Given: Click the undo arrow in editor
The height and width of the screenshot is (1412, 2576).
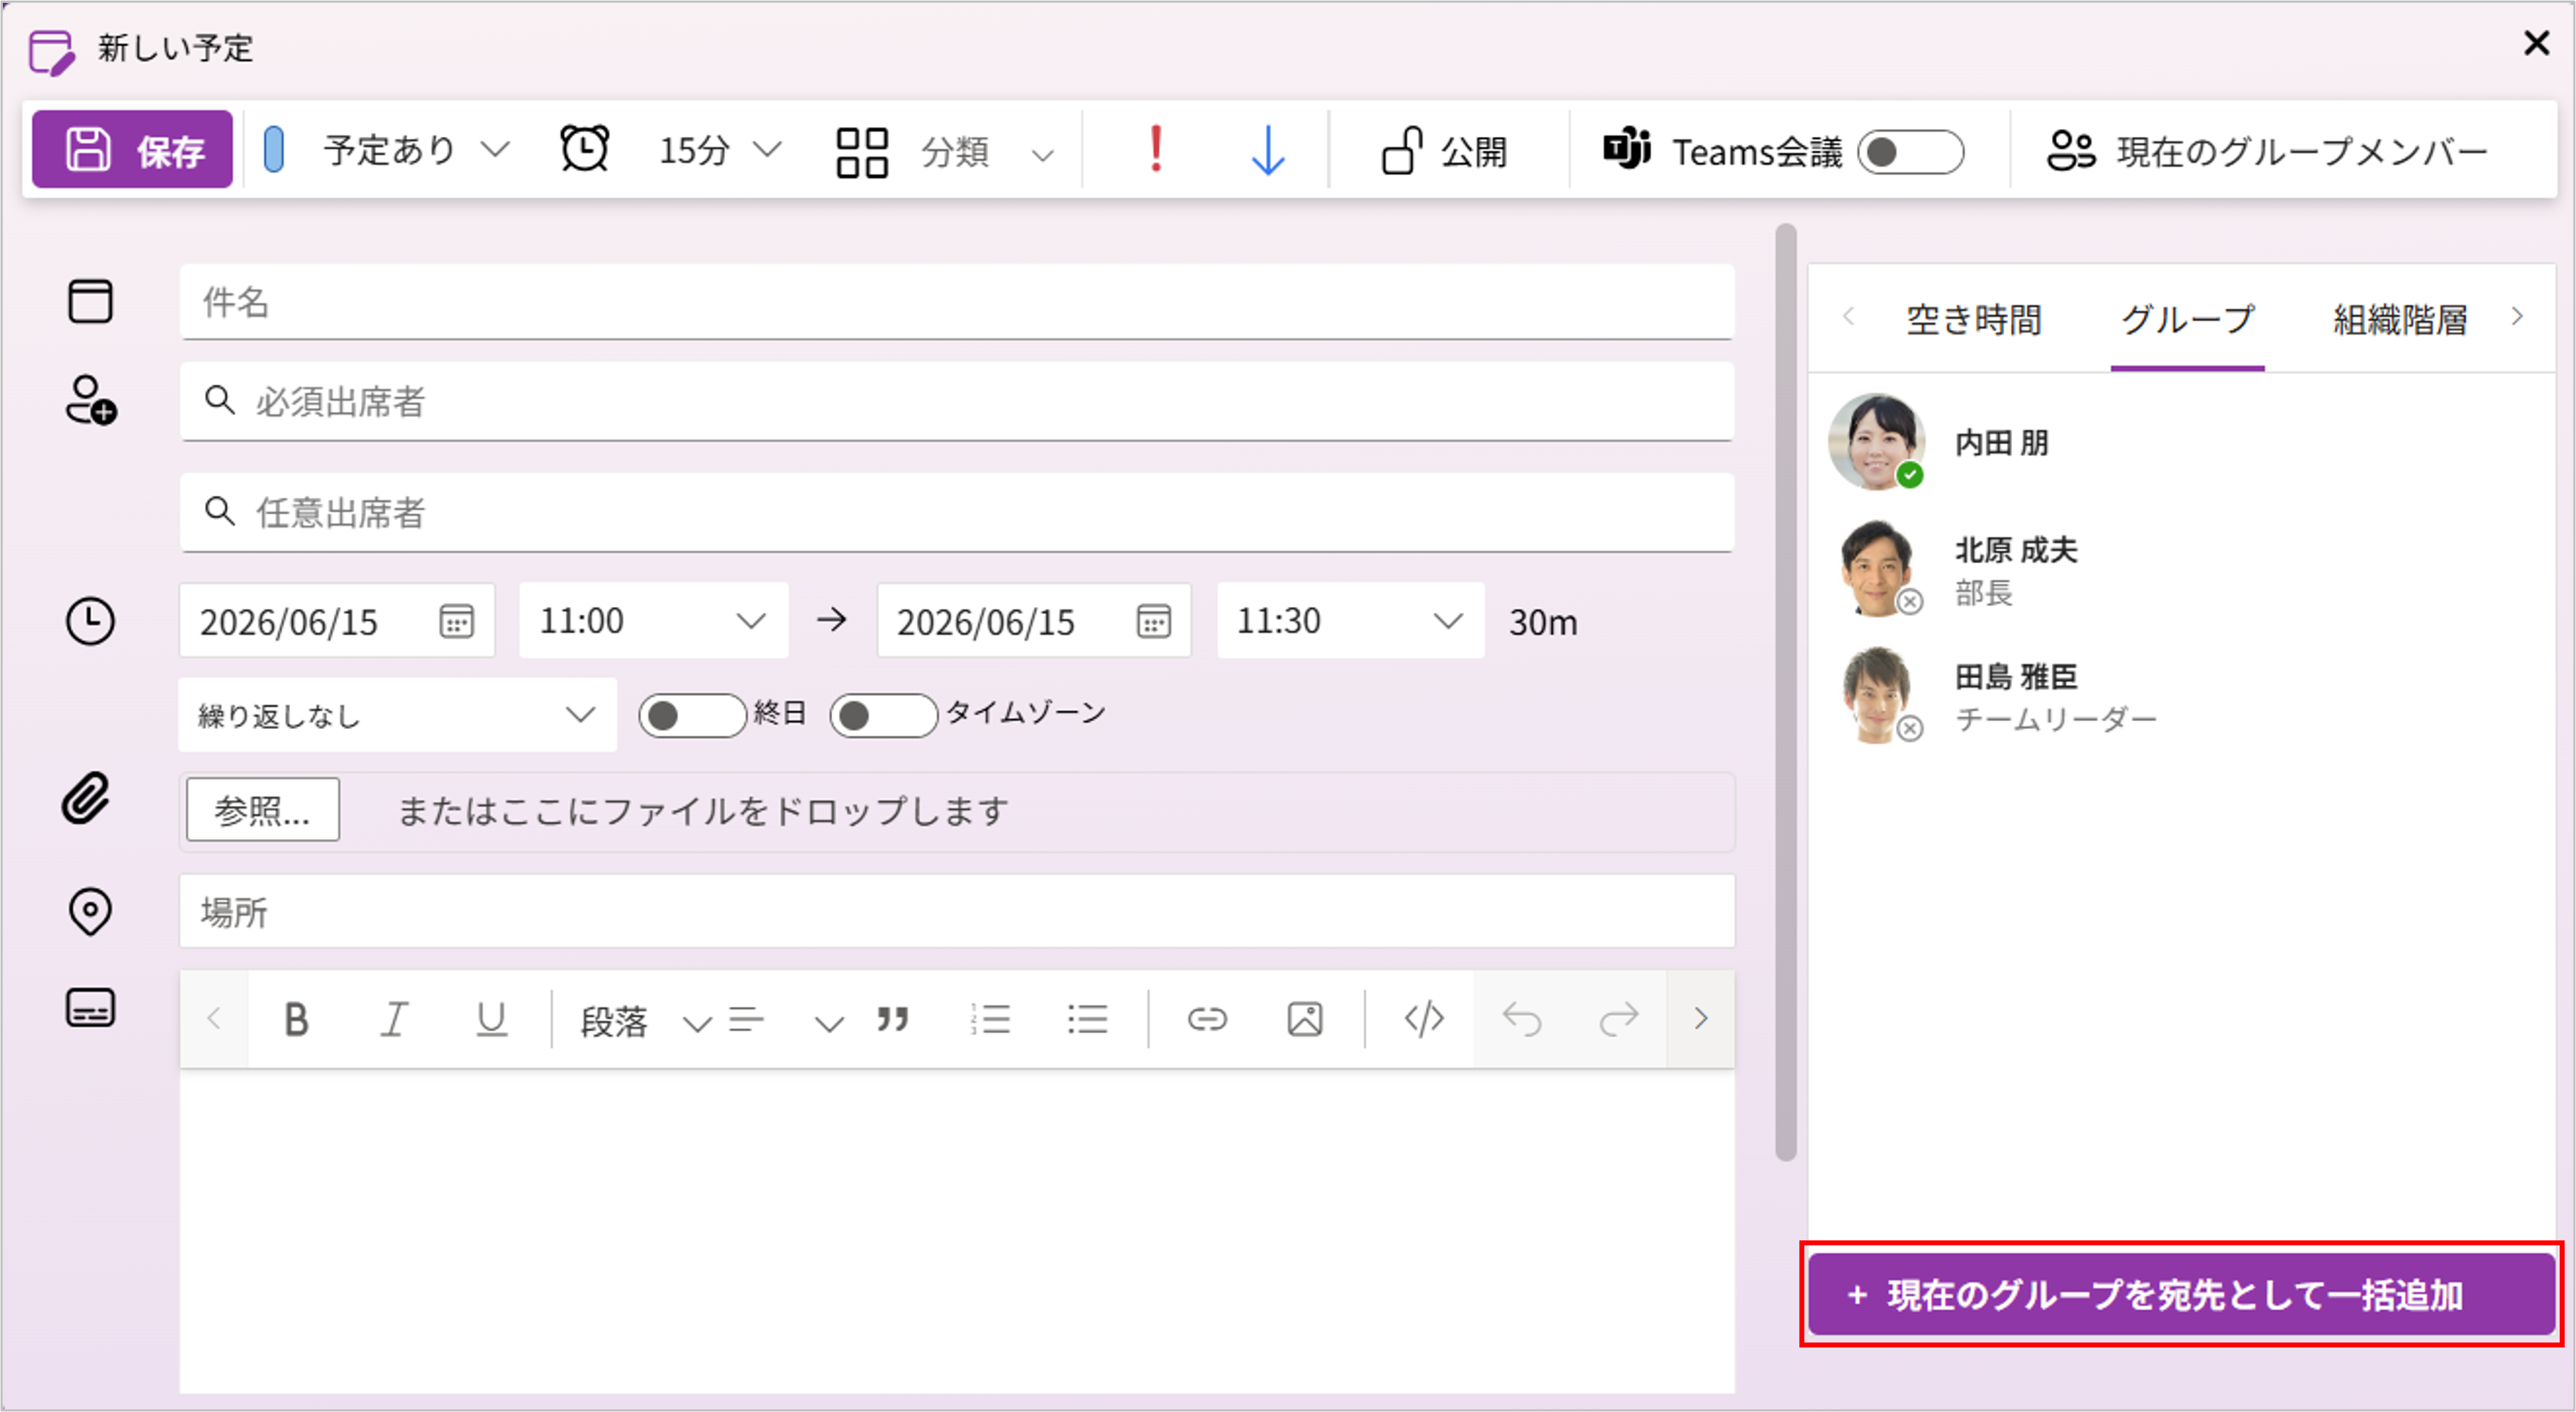Looking at the screenshot, I should pos(1522,1019).
